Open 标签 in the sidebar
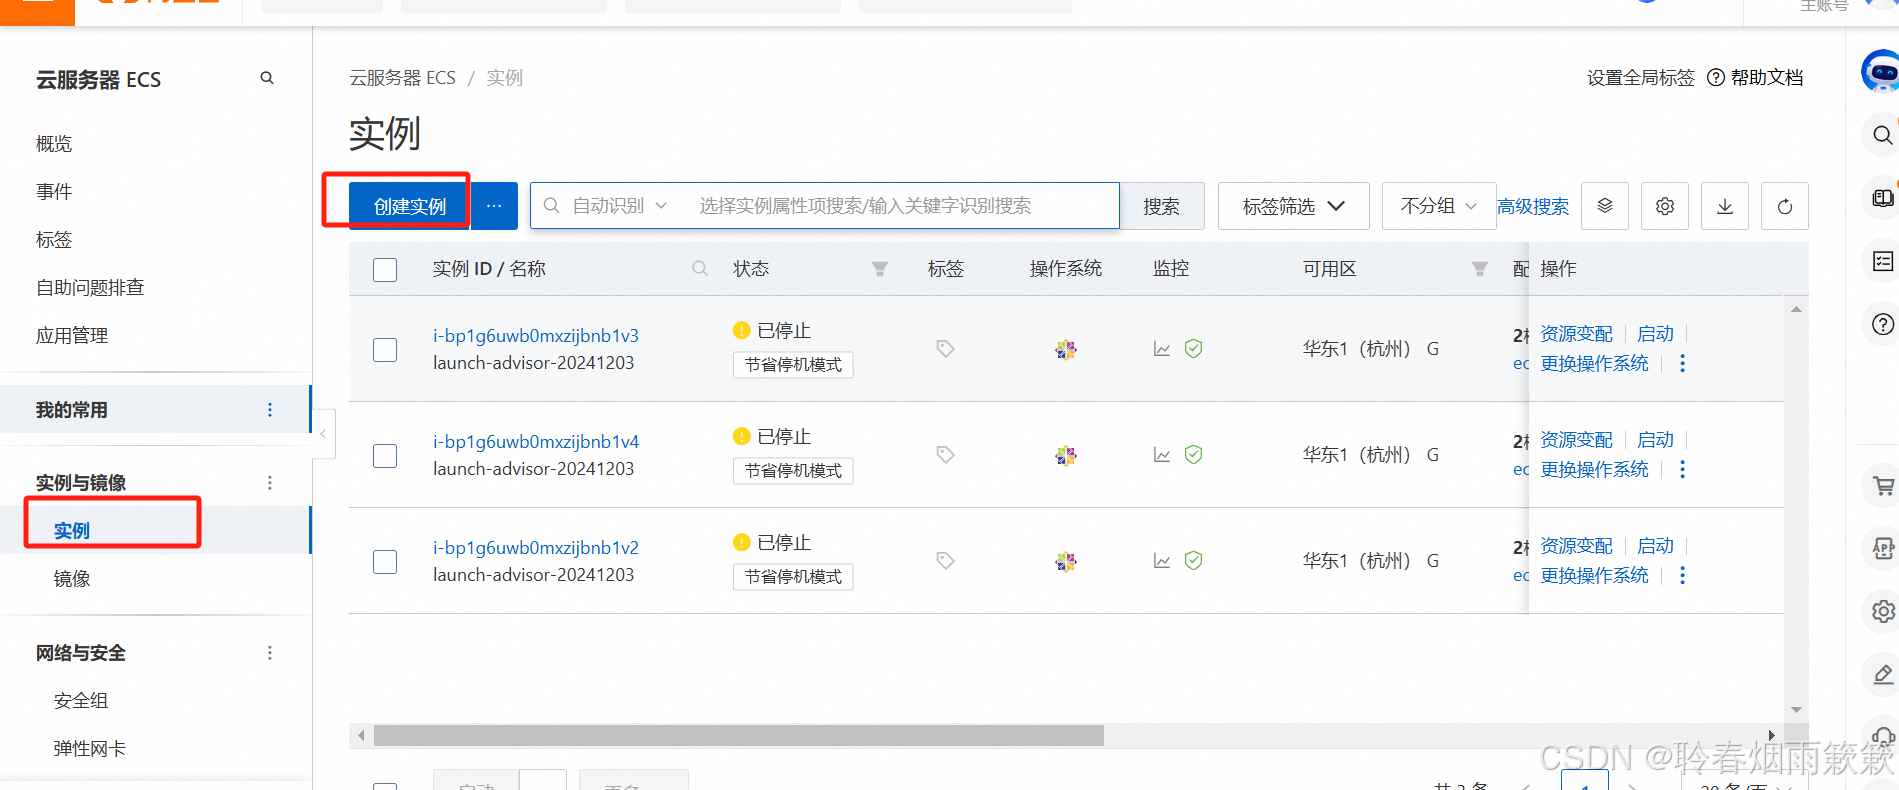Image resolution: width=1899 pixels, height=790 pixels. pos(54,240)
